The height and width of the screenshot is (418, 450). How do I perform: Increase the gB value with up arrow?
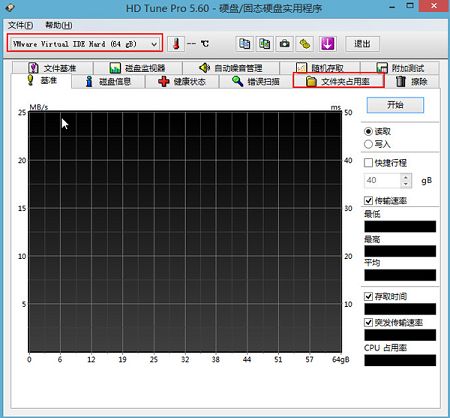tap(406, 178)
